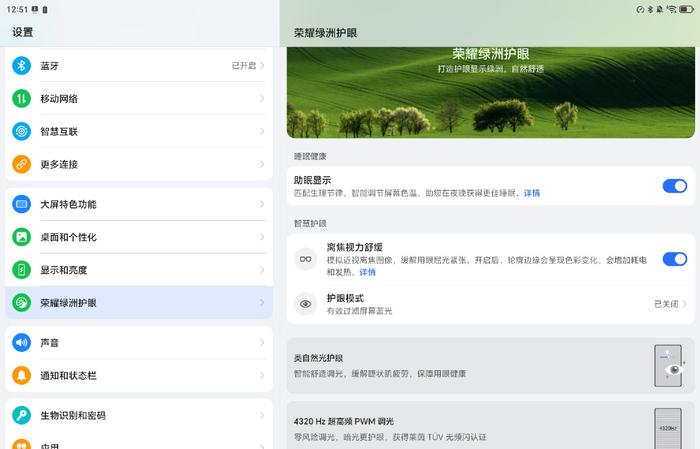Tap the 4320Hz phone illustration
This screenshot has width=700, height=449.
(x=668, y=428)
